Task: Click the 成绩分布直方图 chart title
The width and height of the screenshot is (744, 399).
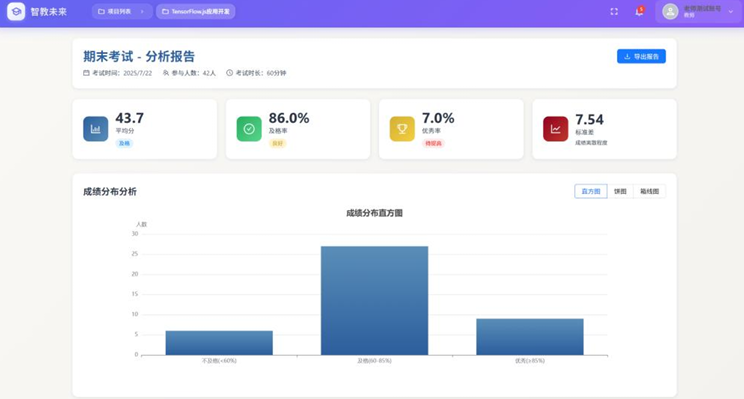Action: pyautogui.click(x=374, y=213)
